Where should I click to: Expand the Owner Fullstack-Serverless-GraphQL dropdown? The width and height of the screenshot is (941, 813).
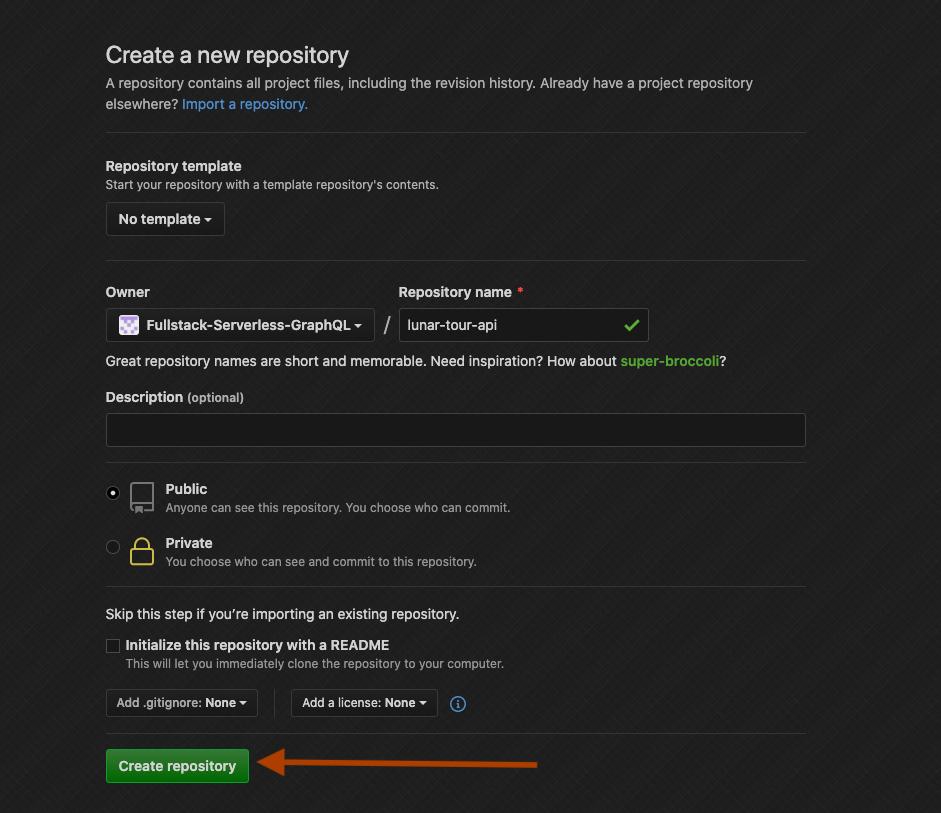tap(240, 325)
